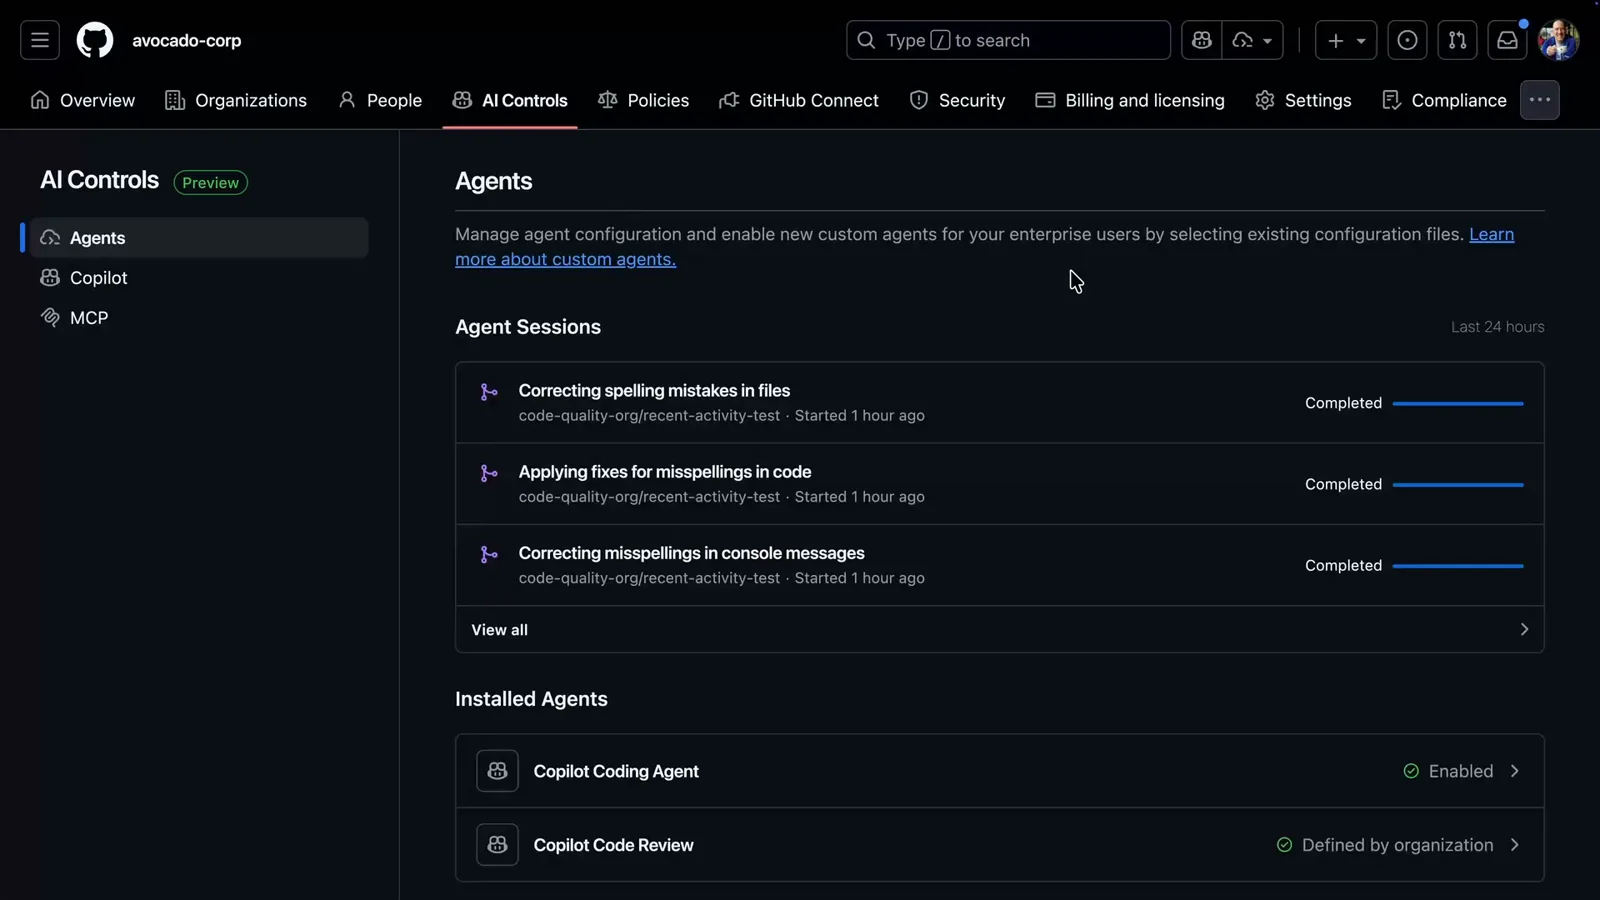
Task: Click Enabled status for Copilot Coding Agent
Action: [x=1448, y=771]
